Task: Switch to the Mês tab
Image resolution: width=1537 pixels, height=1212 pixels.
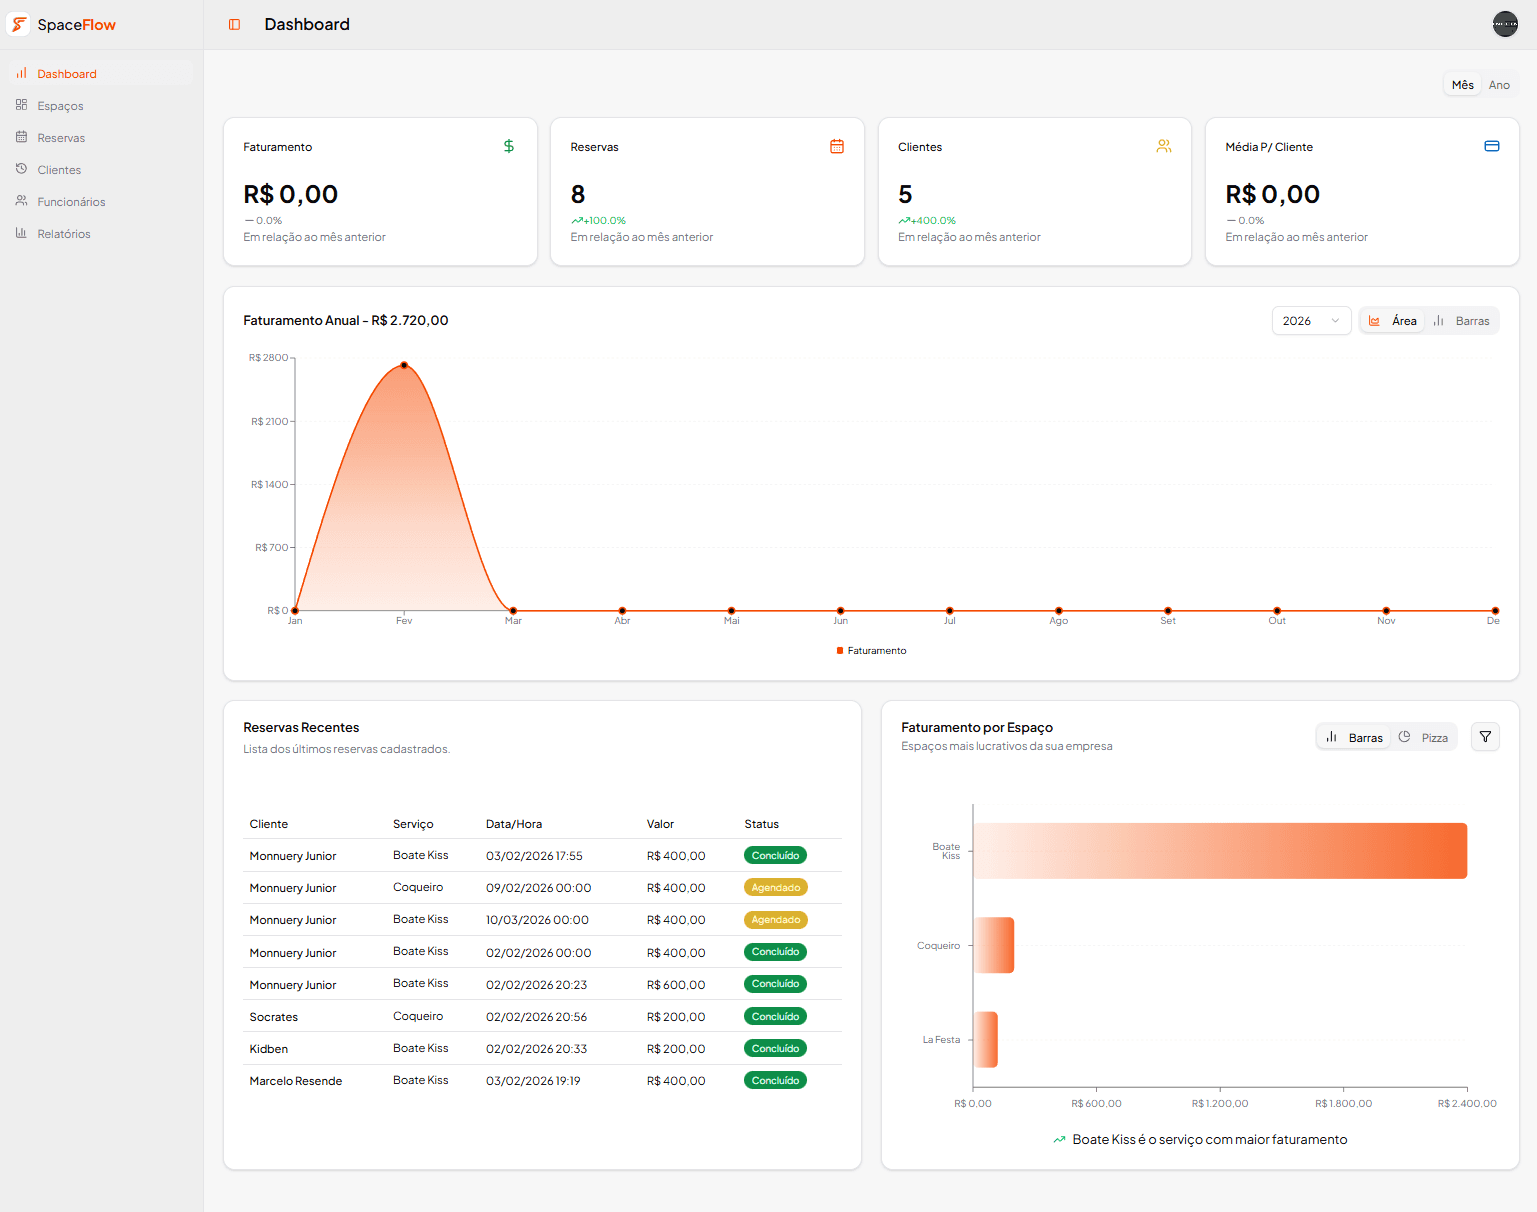Action: tap(1462, 85)
